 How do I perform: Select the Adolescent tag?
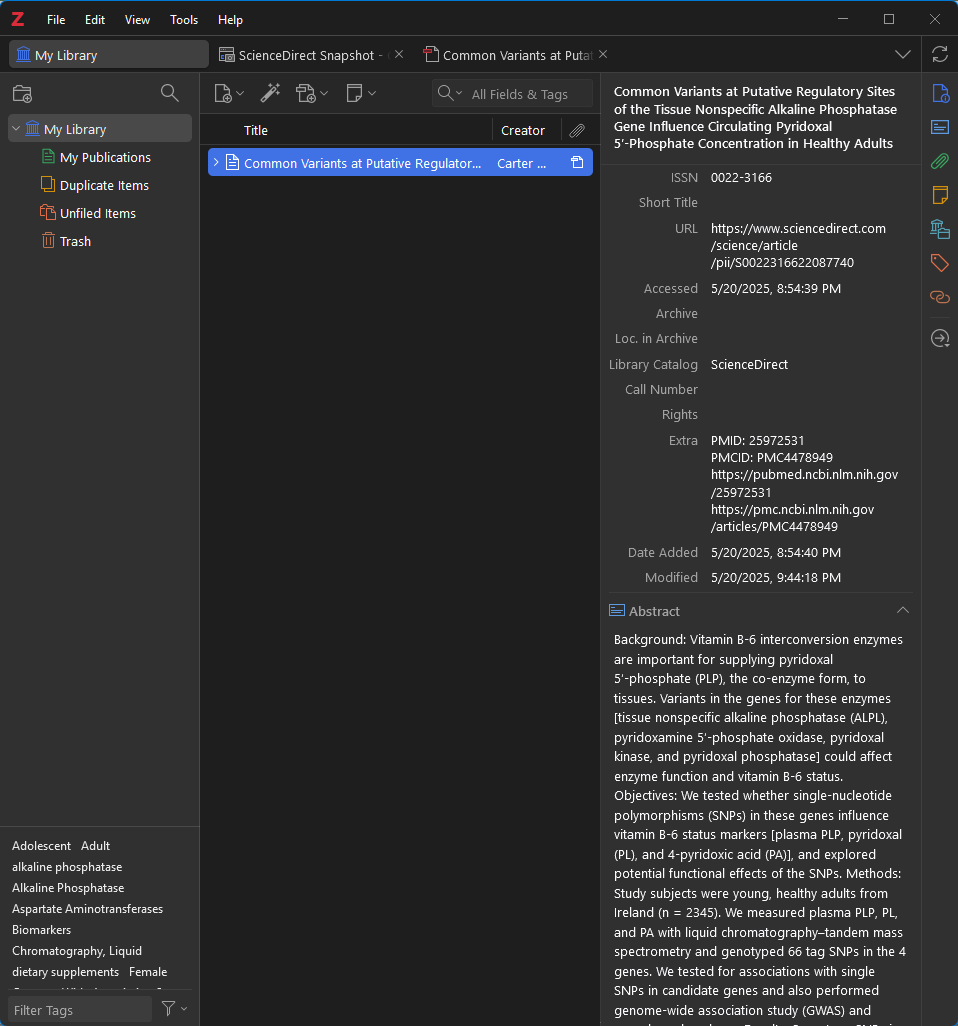[x=41, y=845]
